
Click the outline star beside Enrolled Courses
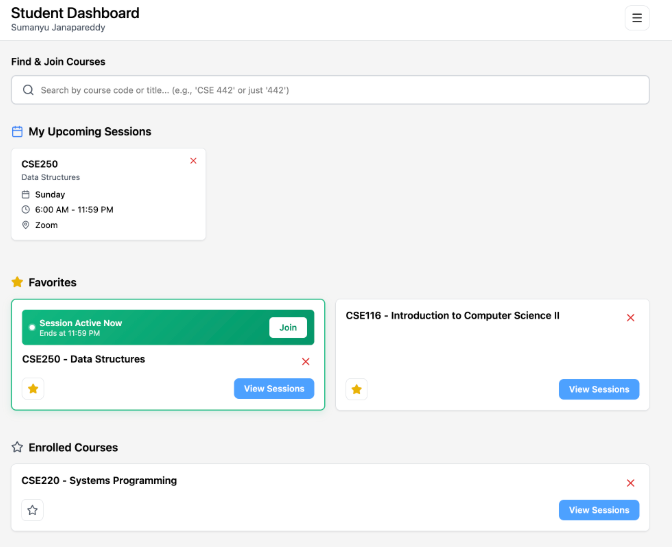pos(17,447)
